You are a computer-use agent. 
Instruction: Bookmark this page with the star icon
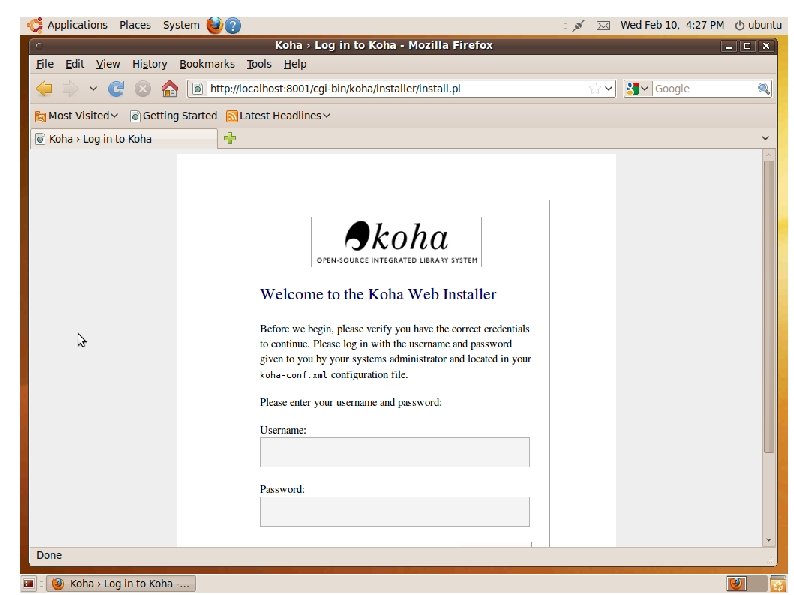tap(594, 89)
